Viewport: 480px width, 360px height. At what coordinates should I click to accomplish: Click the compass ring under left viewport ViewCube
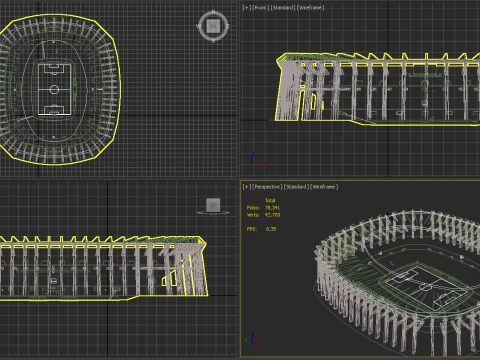[213, 212]
